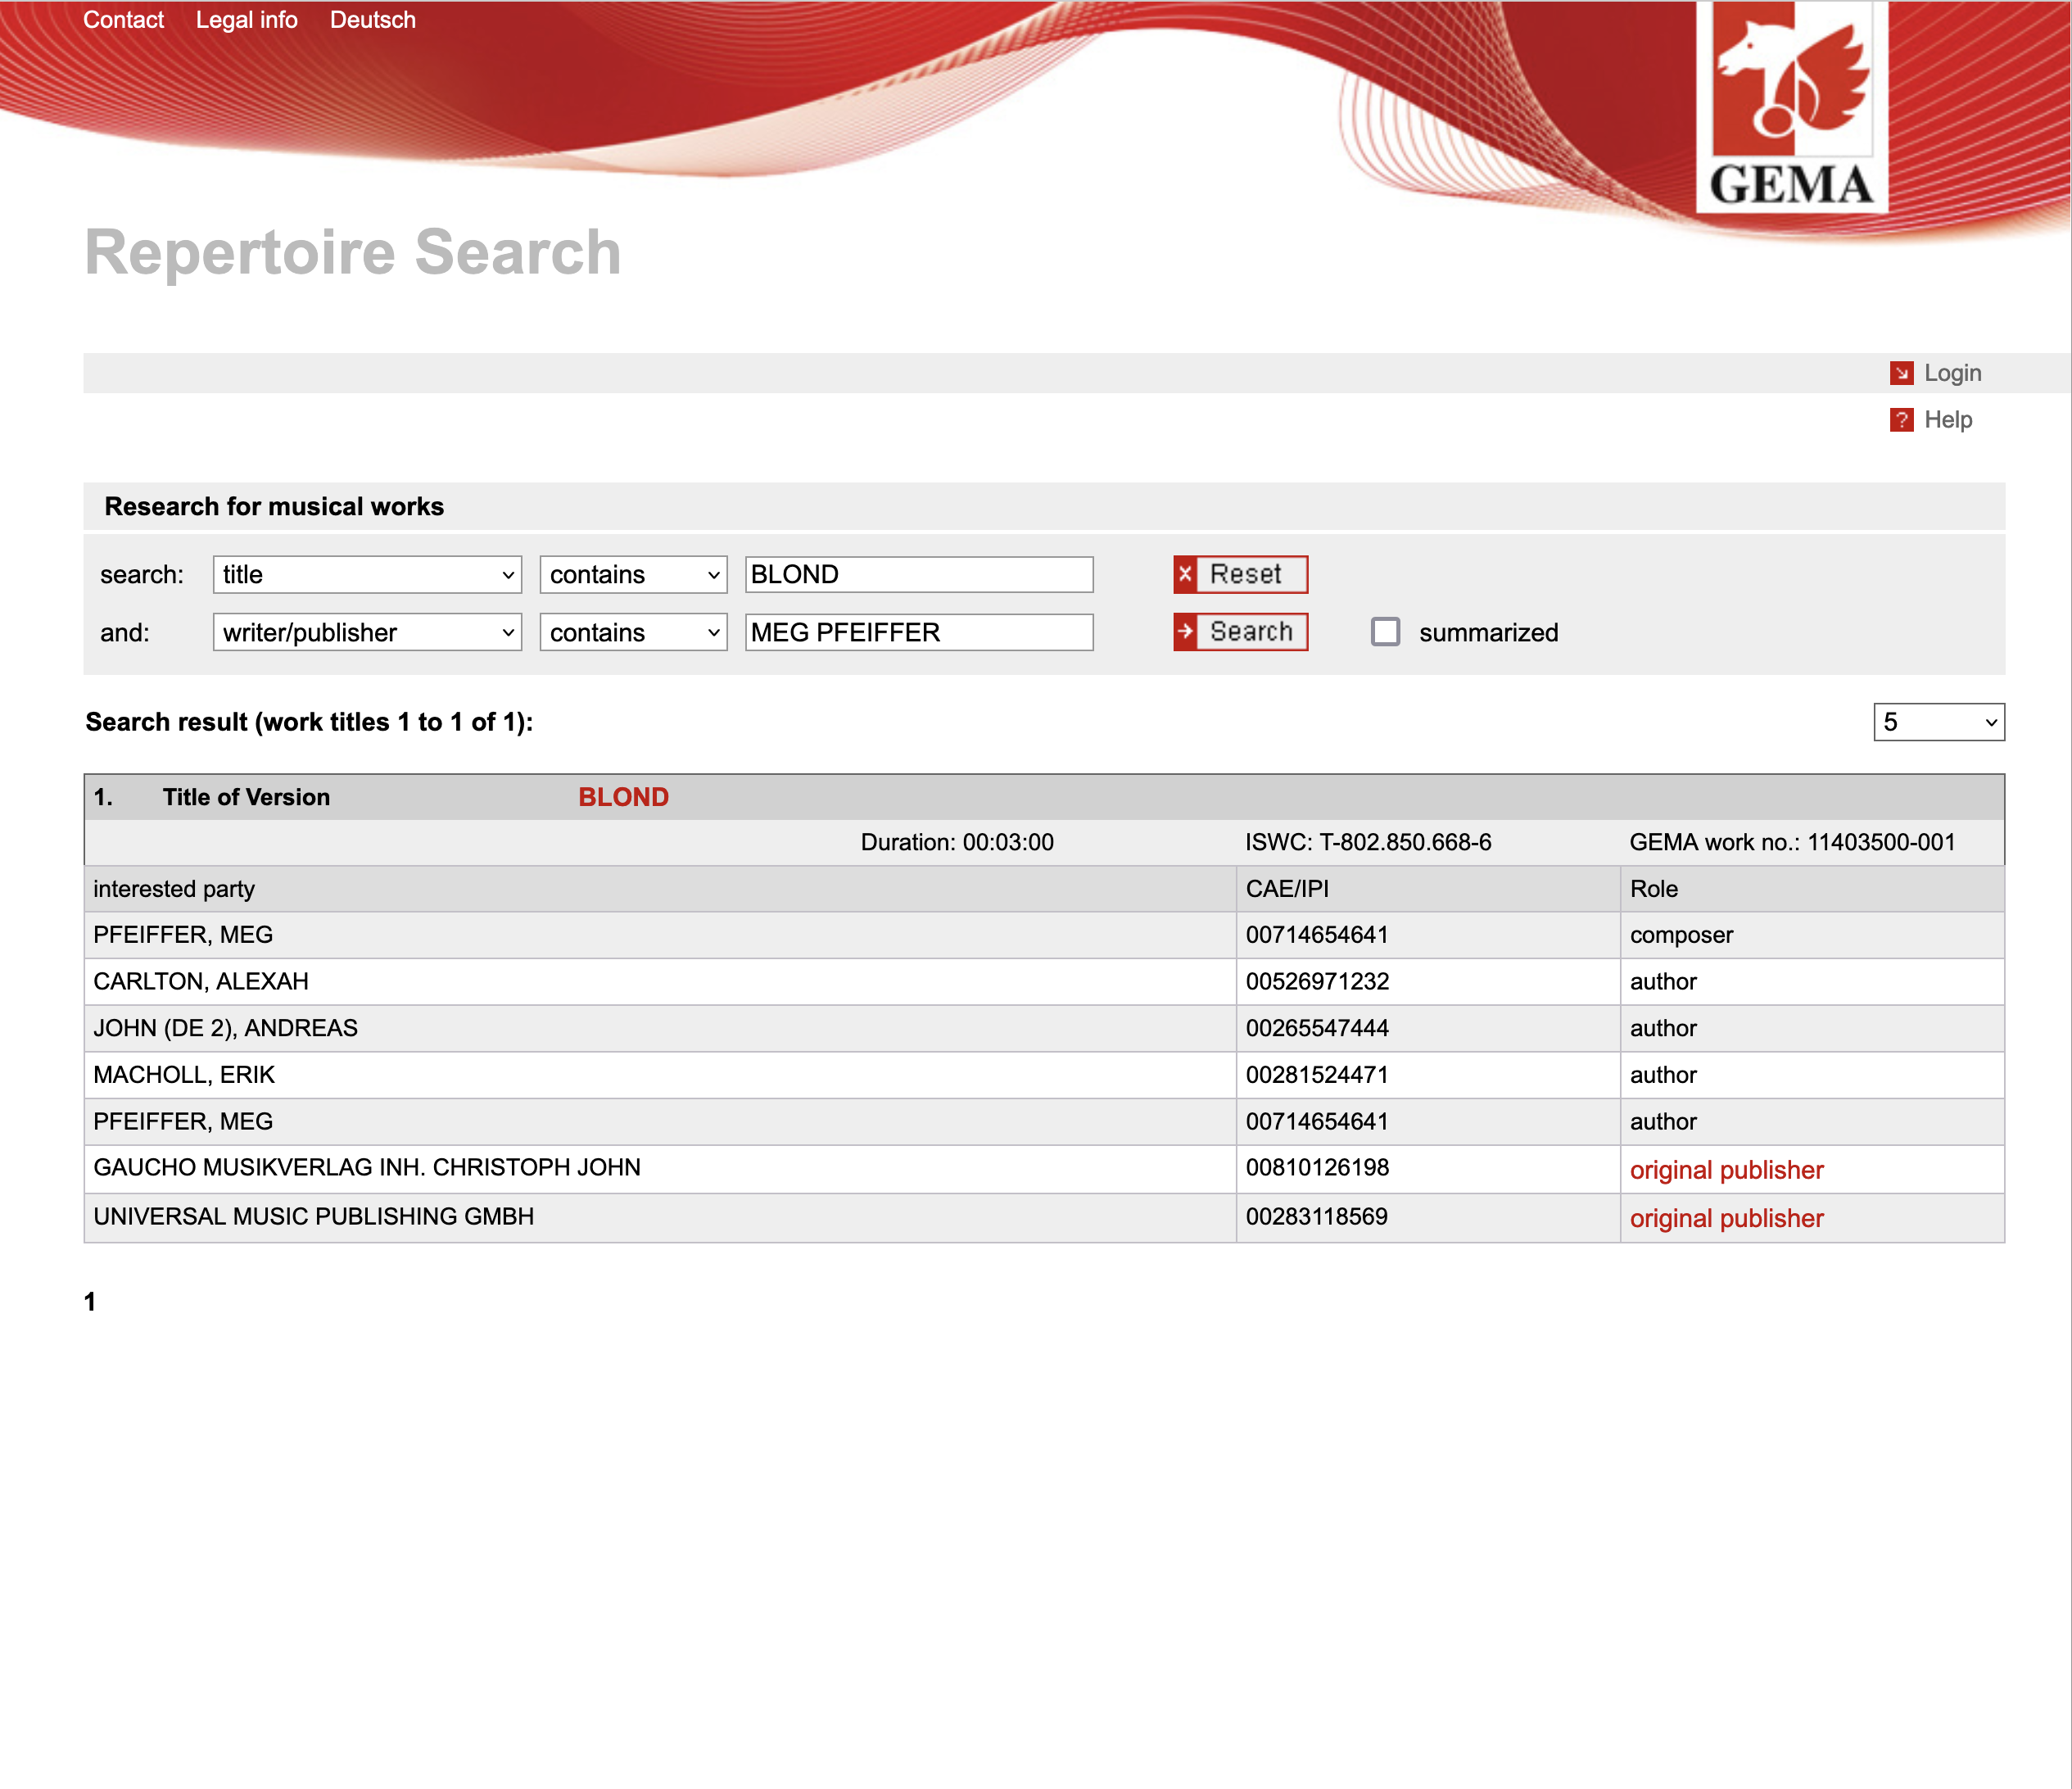Go to result page 1
2072x1789 pixels.
90,1301
